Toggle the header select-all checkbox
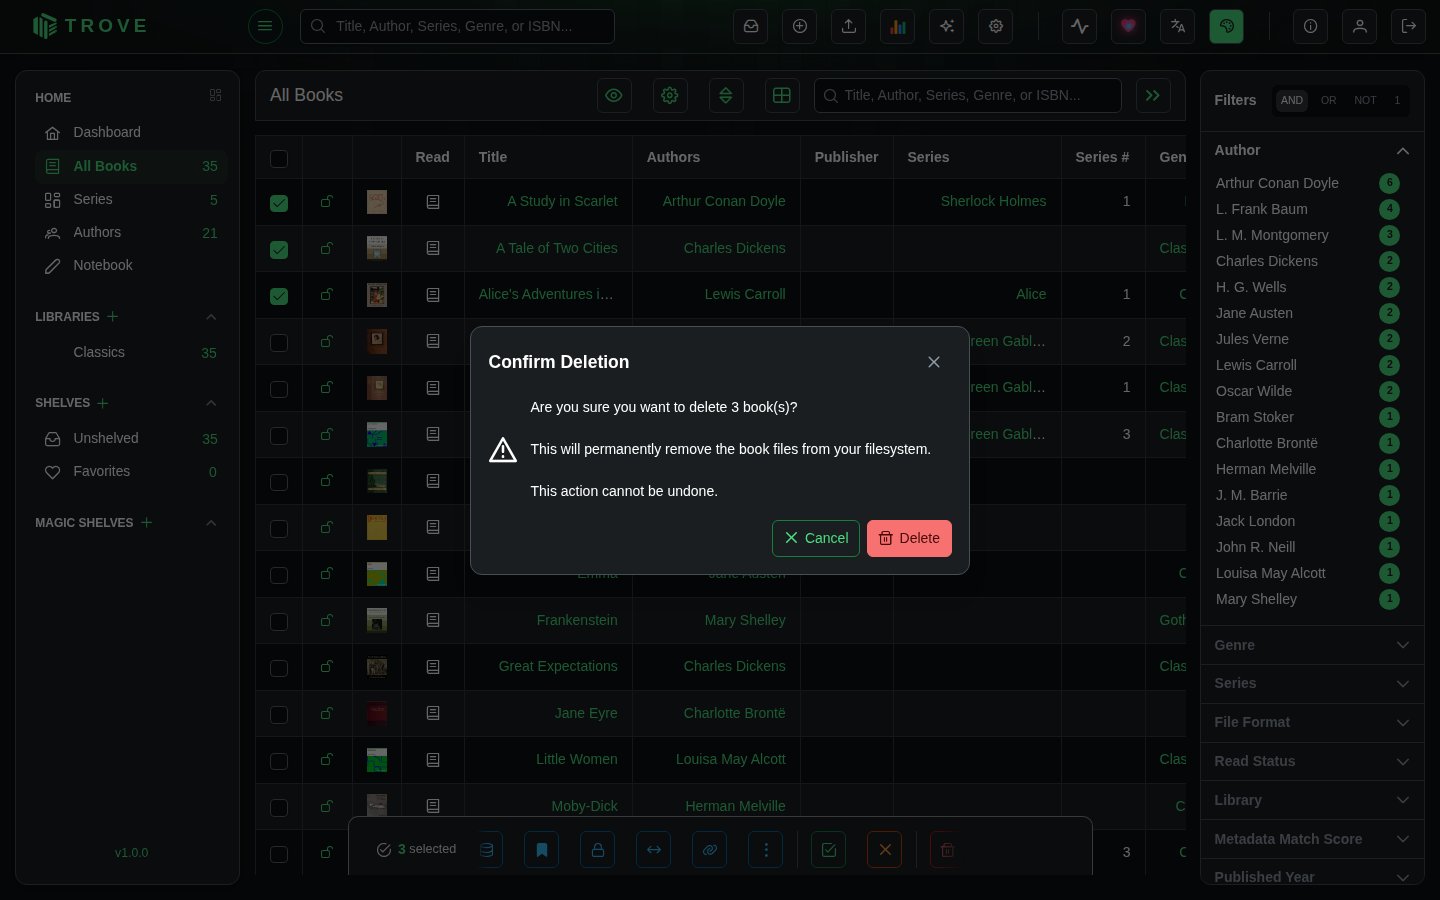This screenshot has width=1440, height=900. [279, 158]
